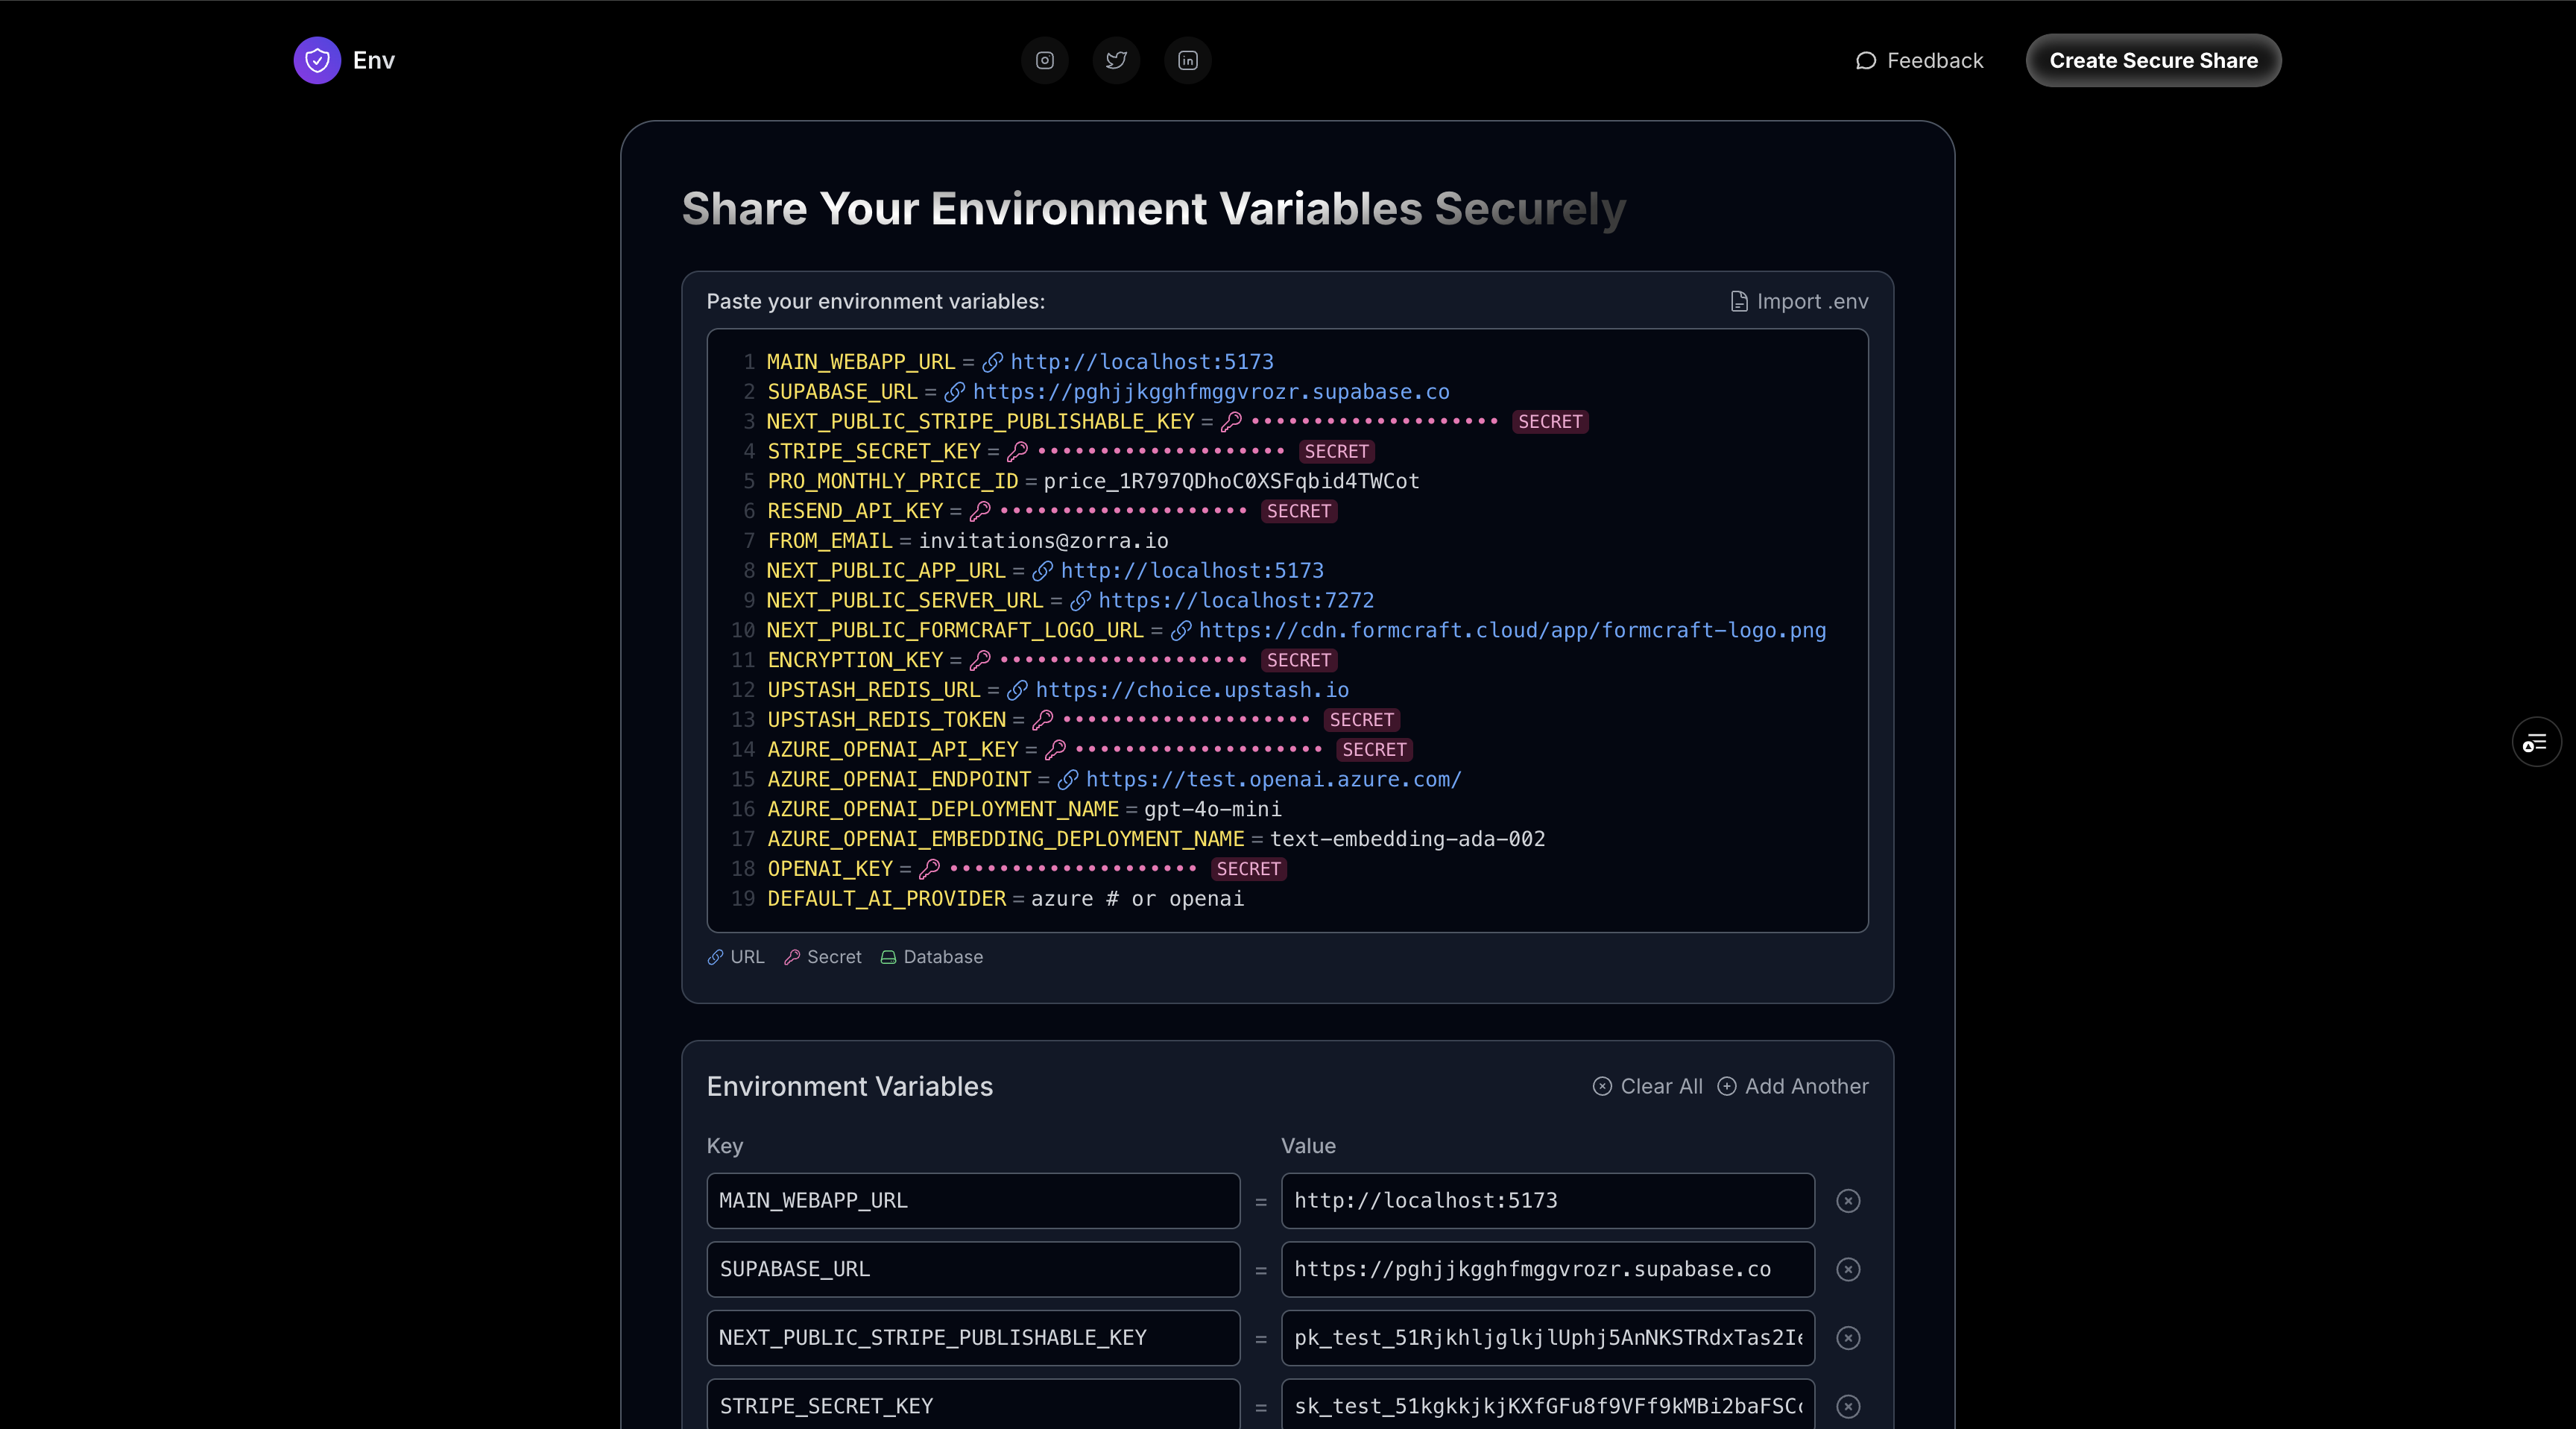Click key icon on AZURE_OPENAI_API_KEY line
This screenshot has width=2576, height=1429.
coord(1056,749)
